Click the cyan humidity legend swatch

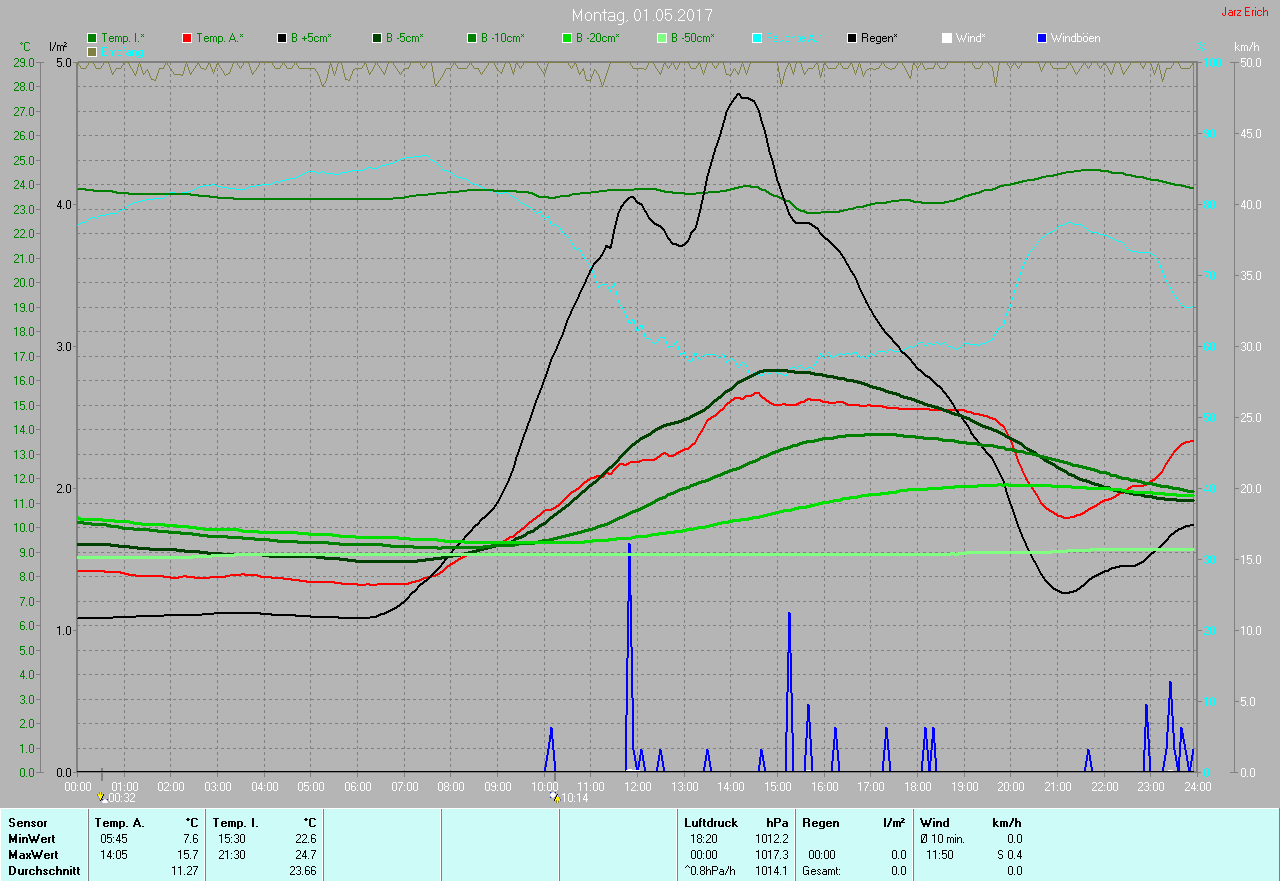tap(757, 38)
